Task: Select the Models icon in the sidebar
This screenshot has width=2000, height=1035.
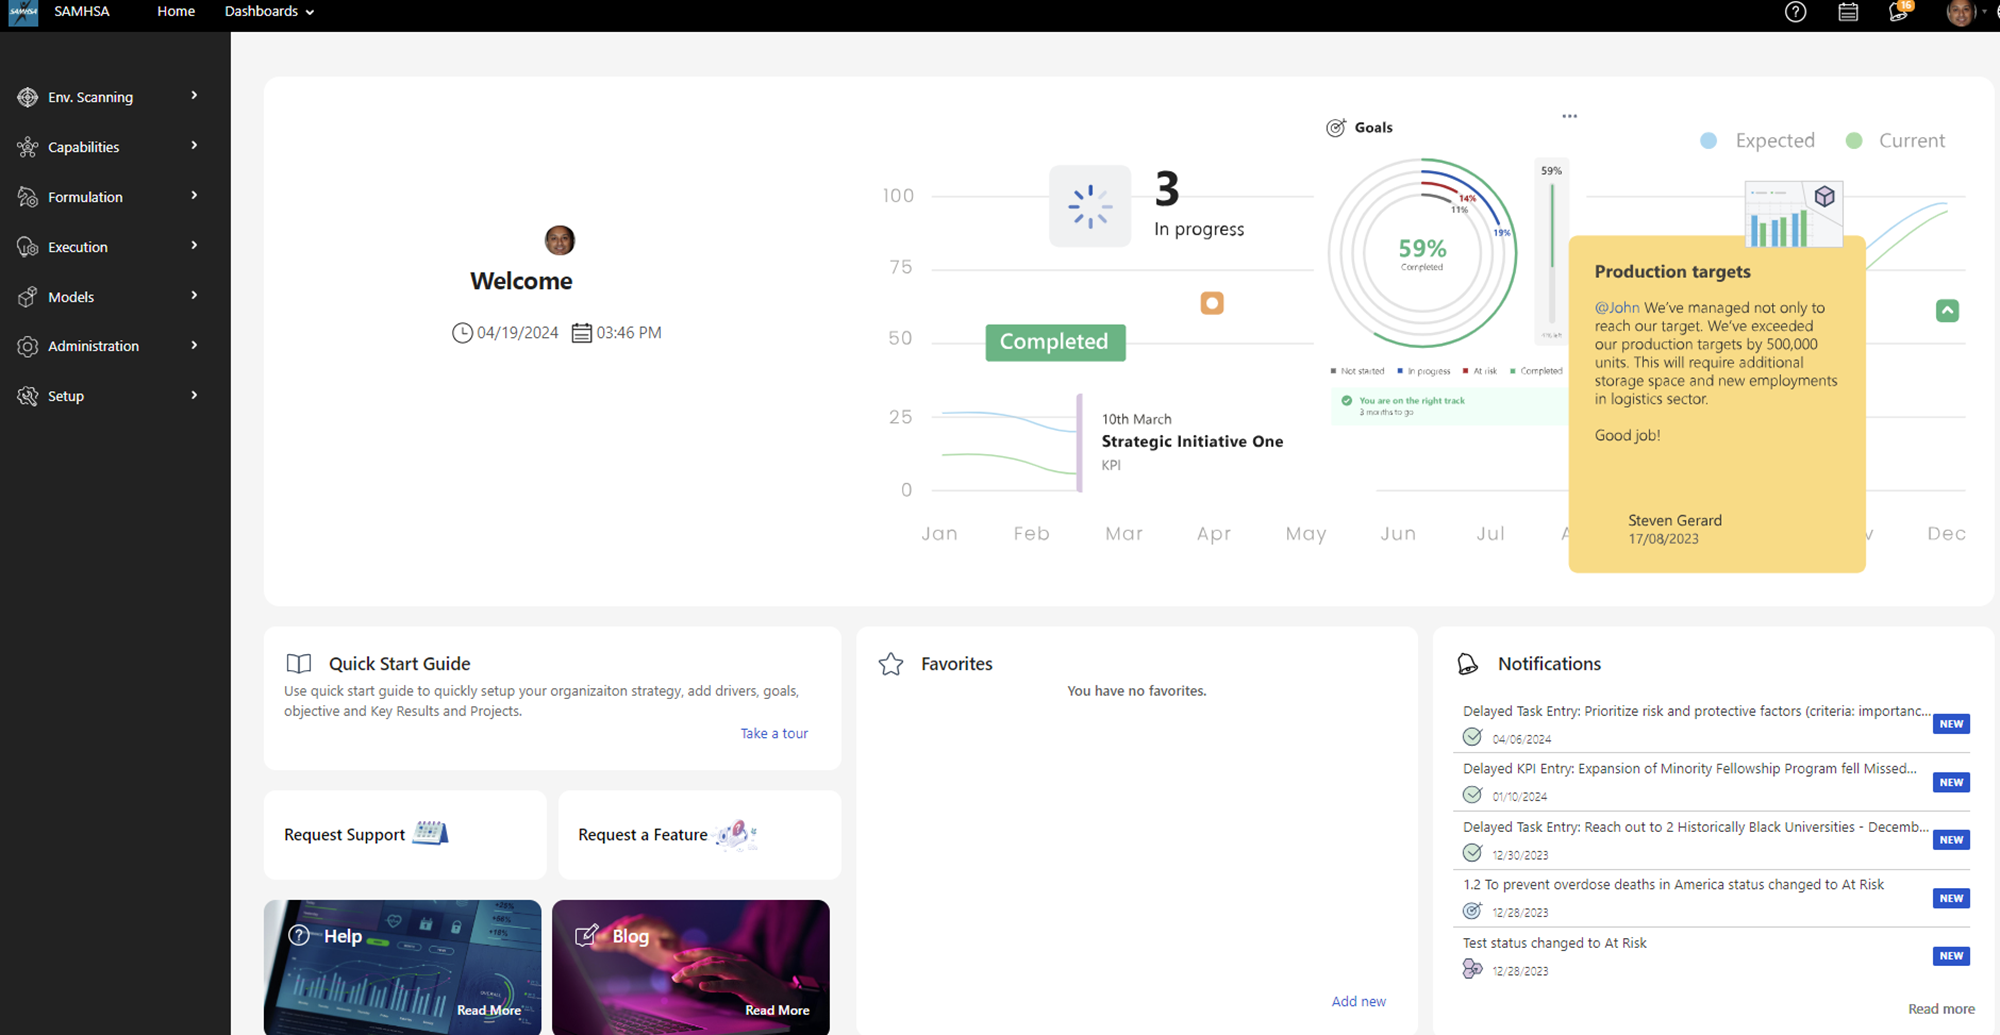Action: point(27,296)
